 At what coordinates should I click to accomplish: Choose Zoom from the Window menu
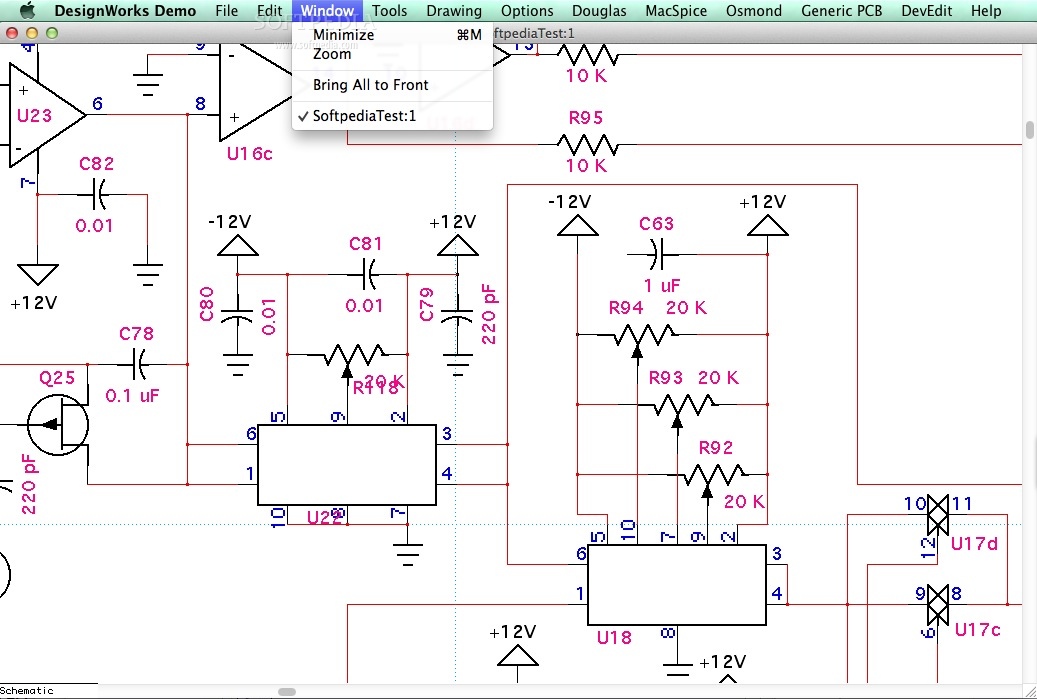392,54
